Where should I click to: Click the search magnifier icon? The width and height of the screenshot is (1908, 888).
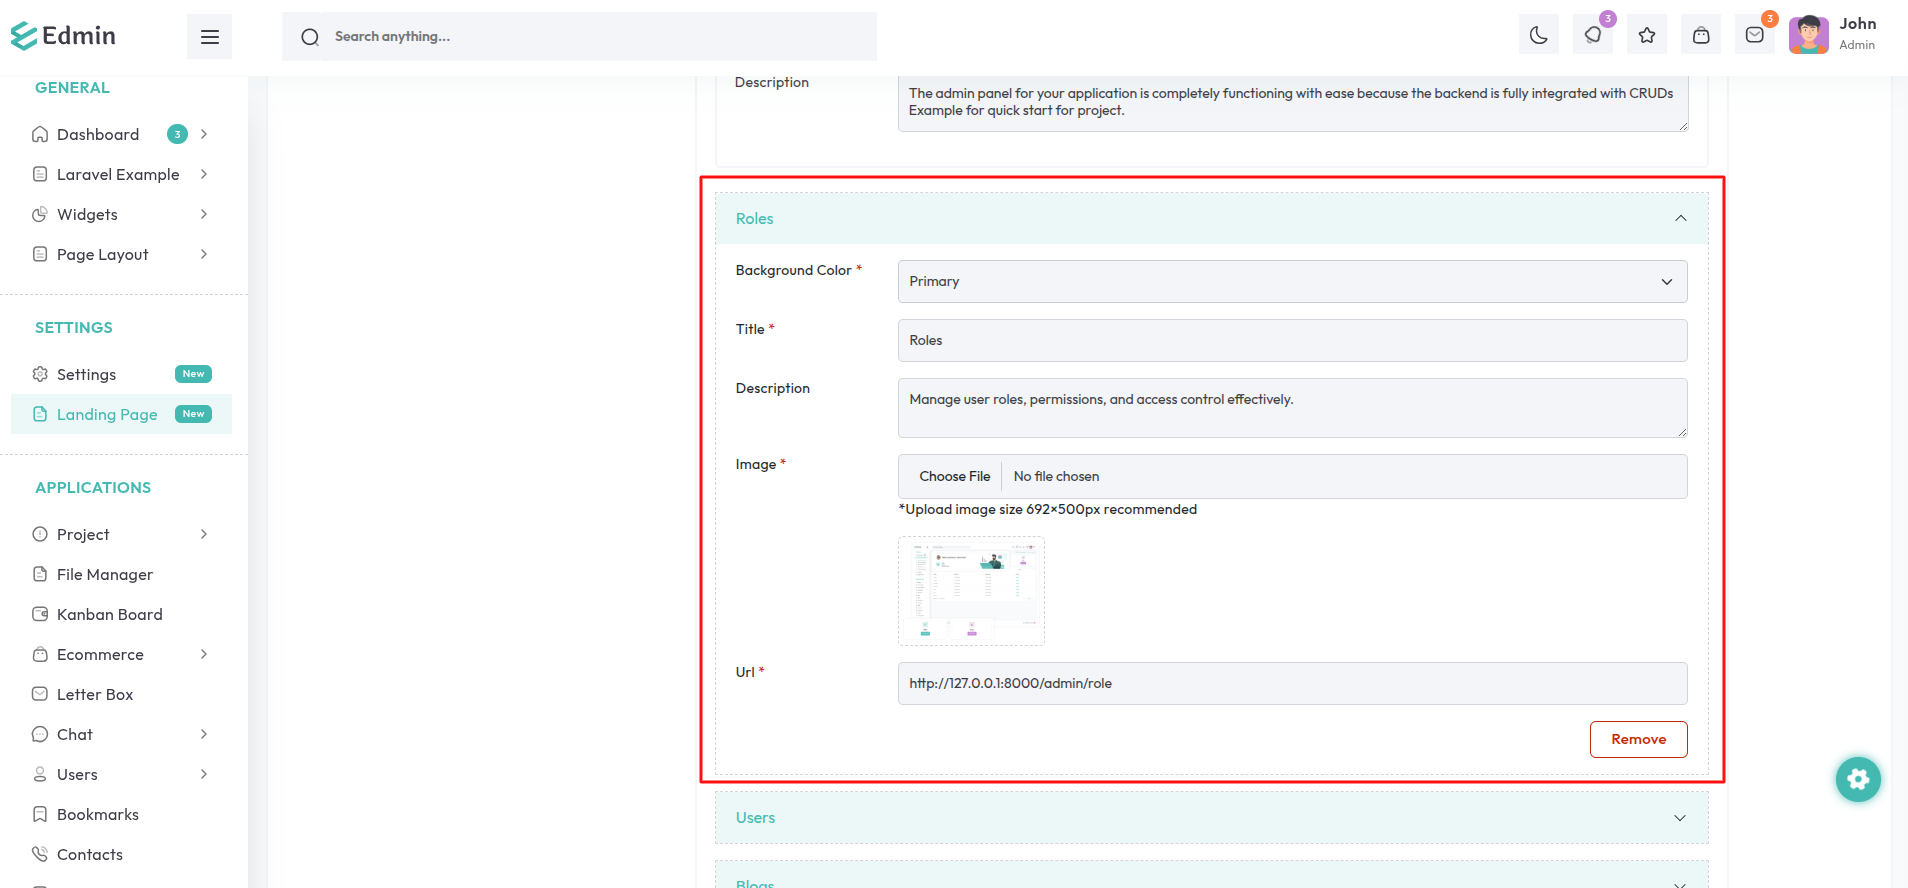[310, 37]
